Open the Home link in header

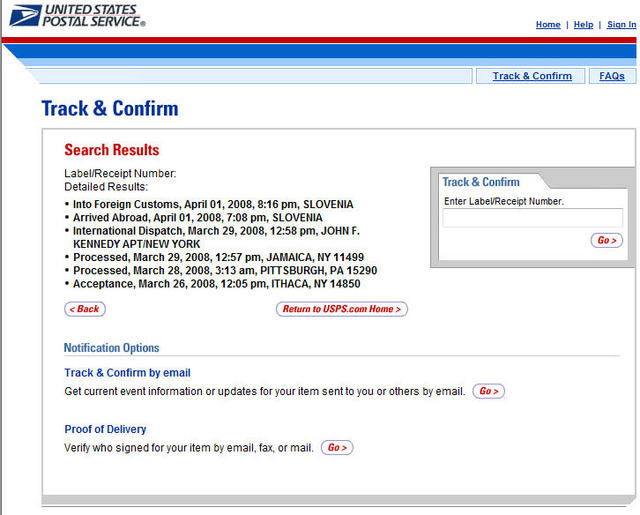click(x=548, y=24)
